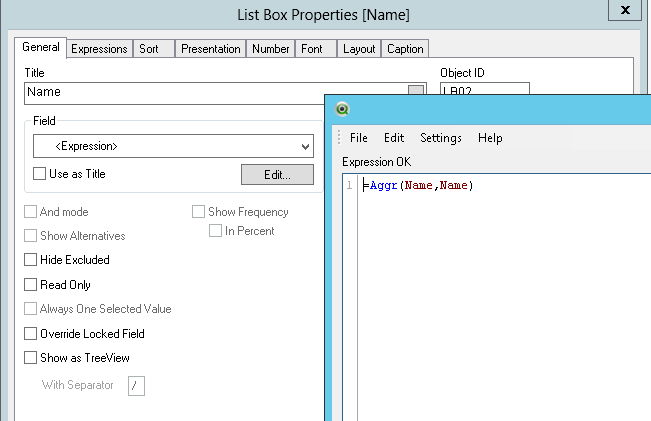Enable the Hide Excluded checkbox
Screen dimensions: 651x421
point(30,259)
